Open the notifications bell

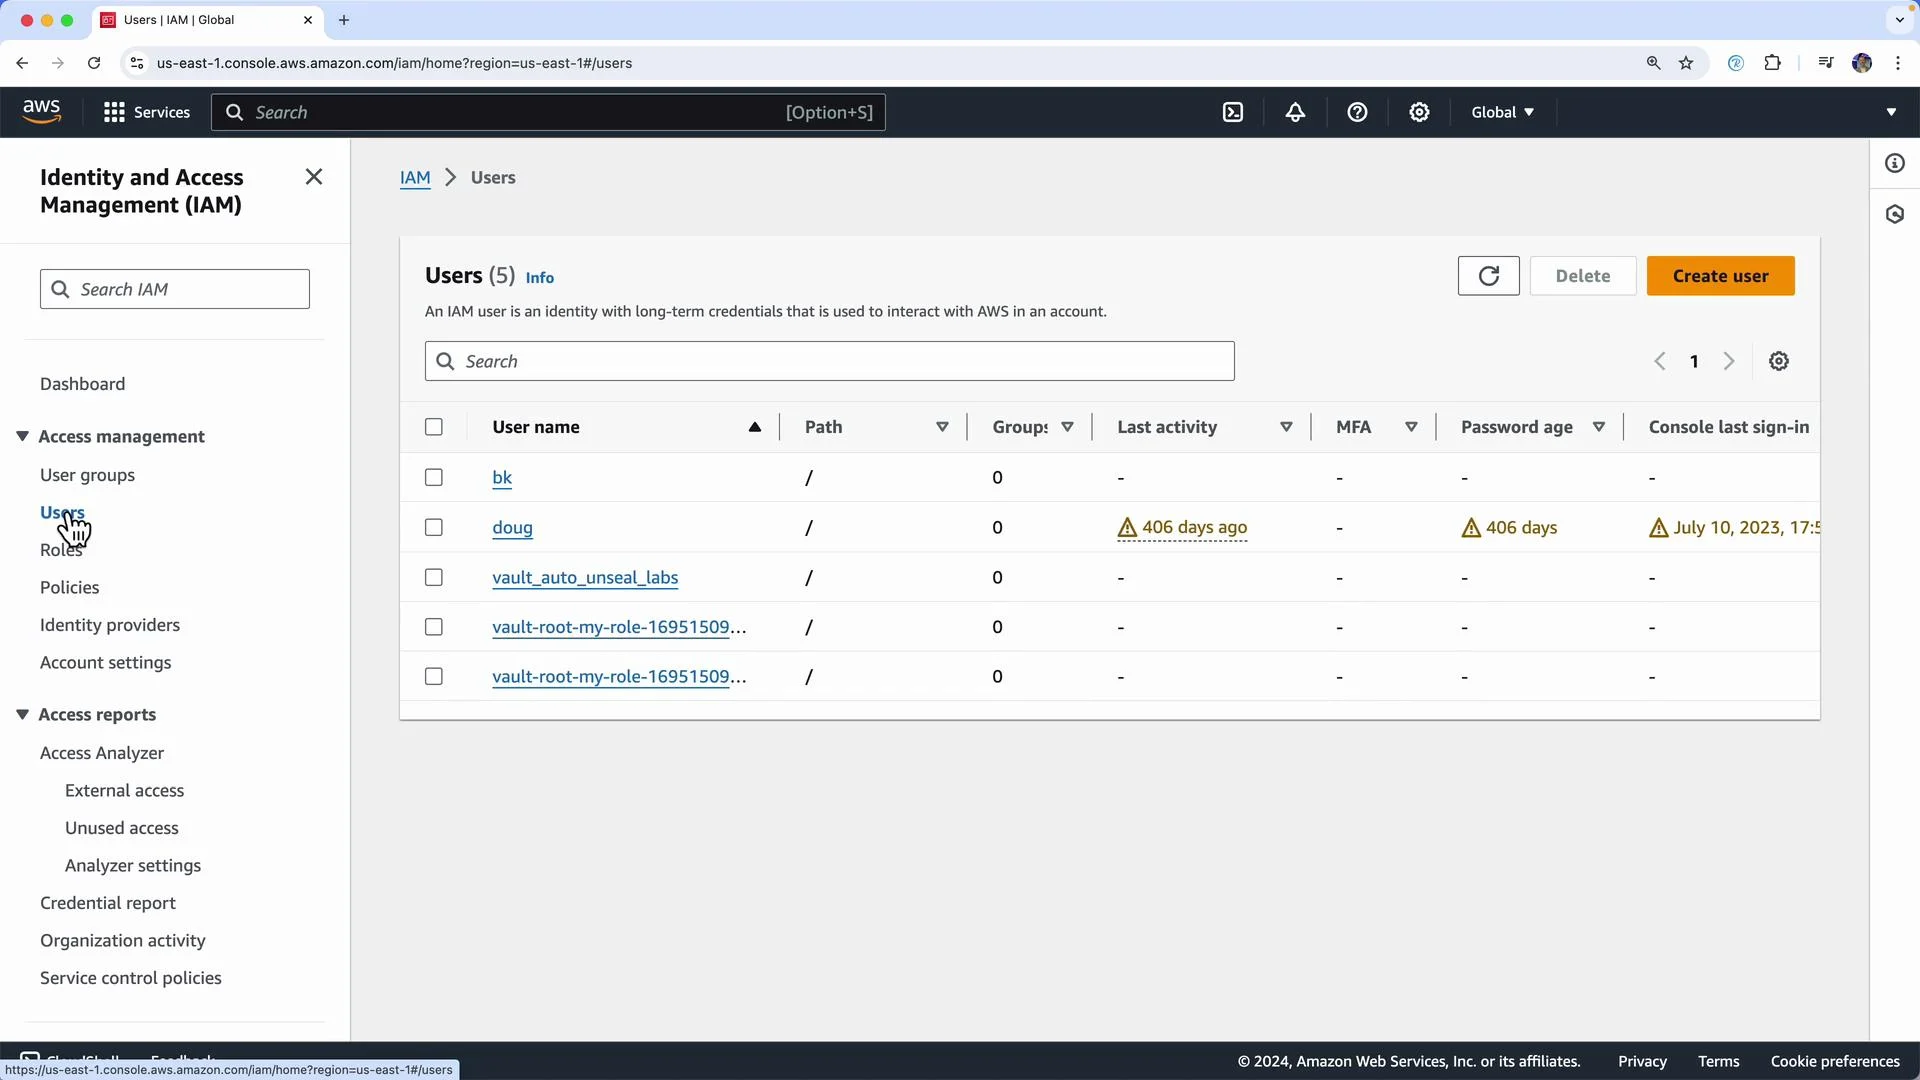point(1295,112)
